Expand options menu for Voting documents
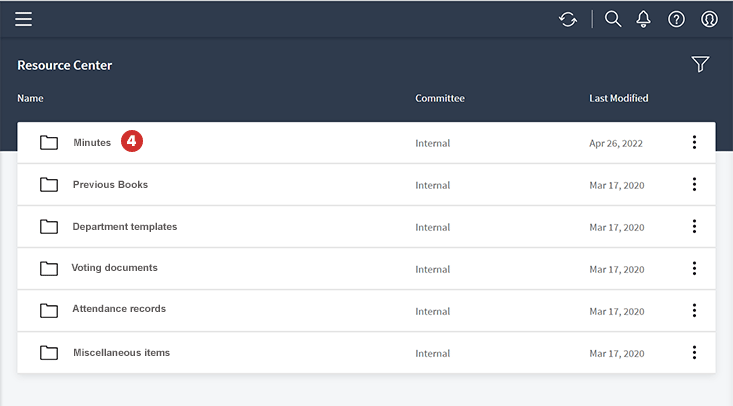 tap(694, 269)
